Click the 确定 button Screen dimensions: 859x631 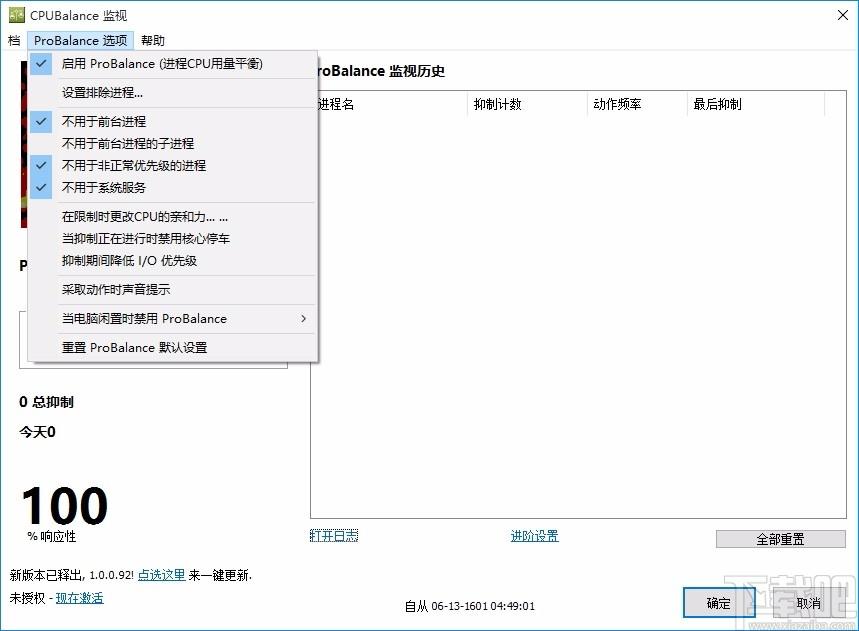tap(719, 603)
